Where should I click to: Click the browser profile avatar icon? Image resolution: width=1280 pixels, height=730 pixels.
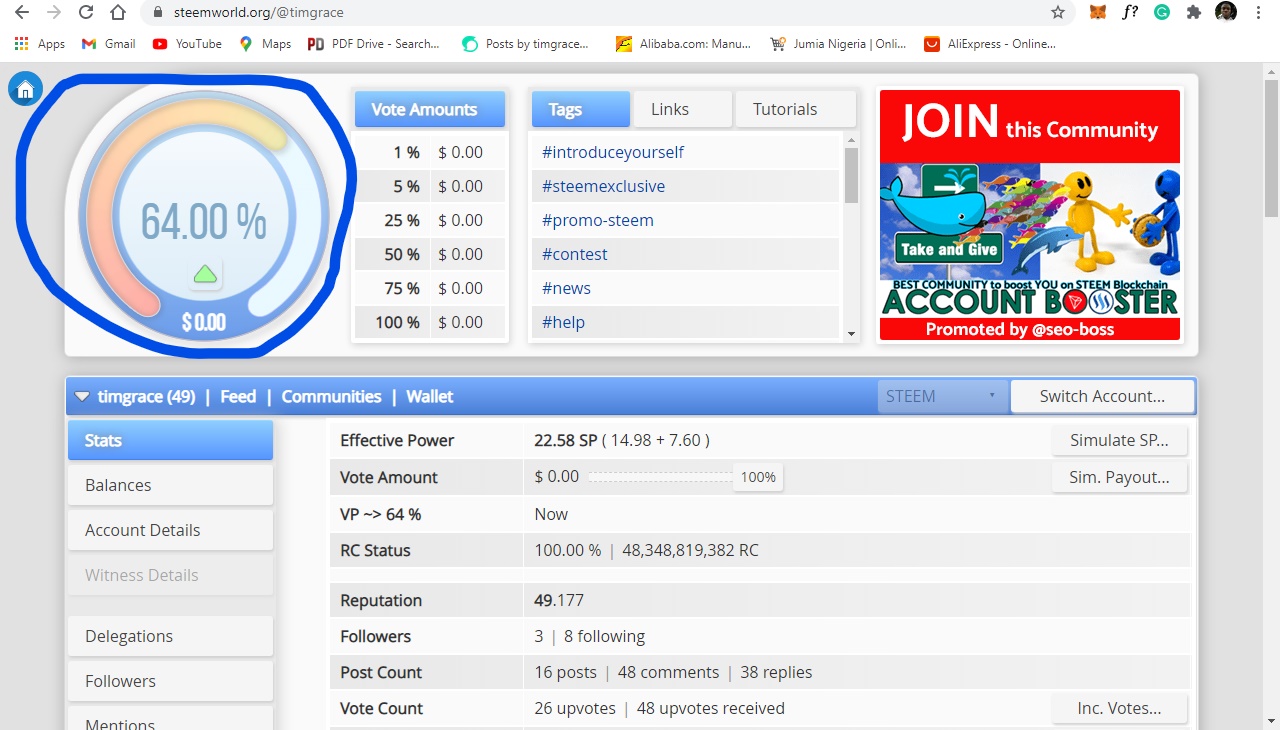1225,12
